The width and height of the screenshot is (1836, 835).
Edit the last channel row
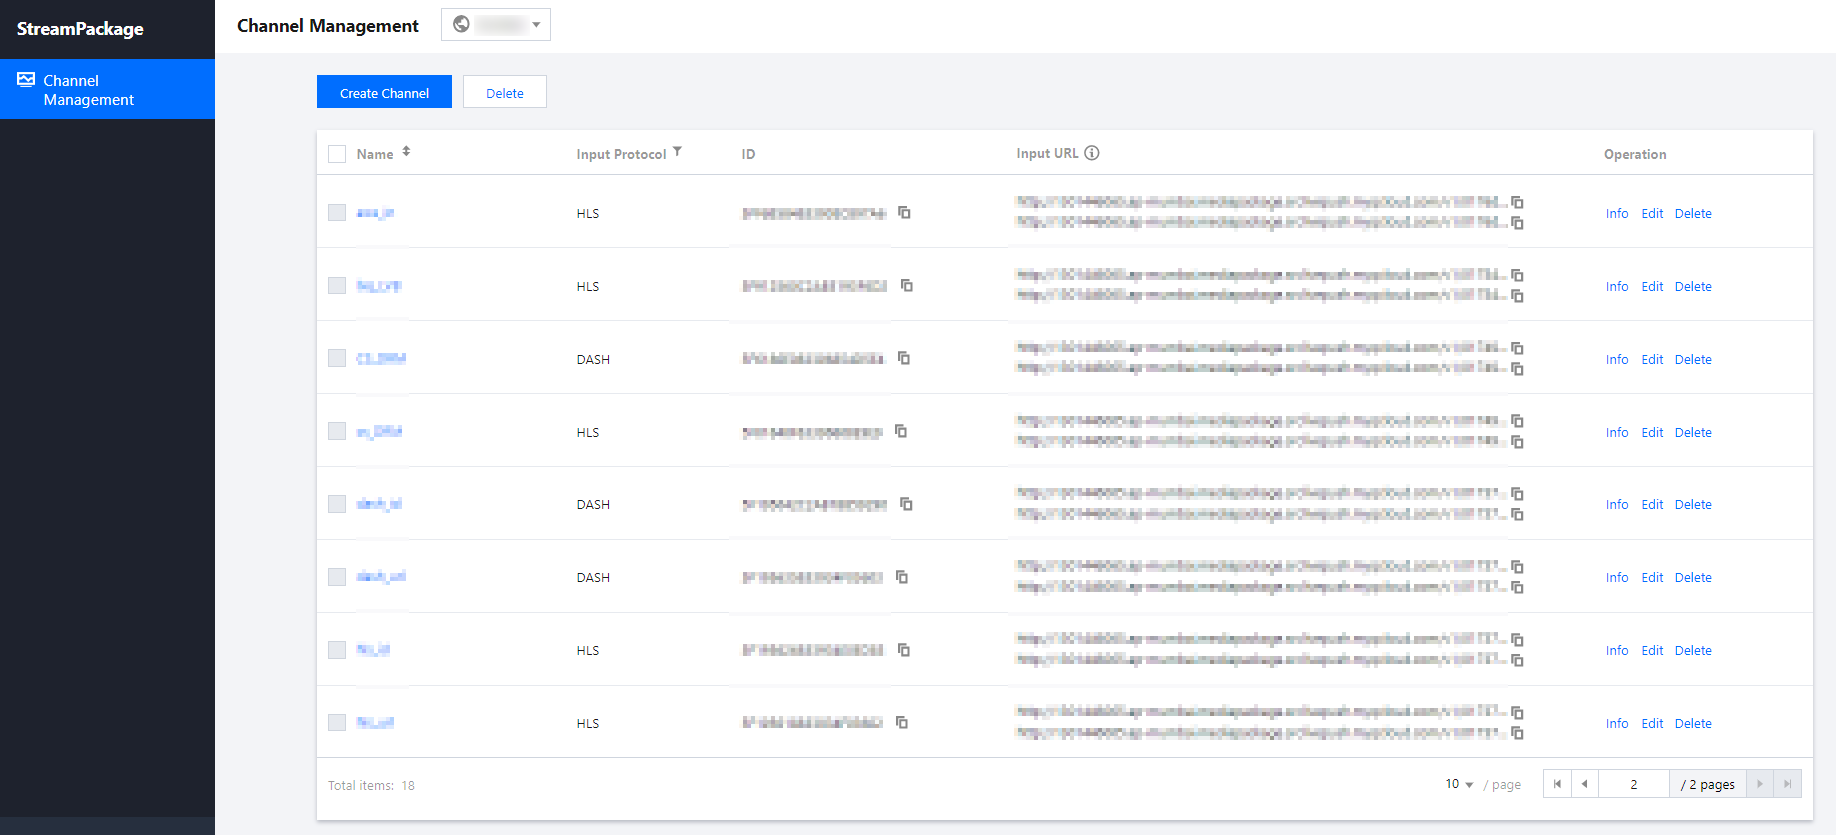[1652, 723]
